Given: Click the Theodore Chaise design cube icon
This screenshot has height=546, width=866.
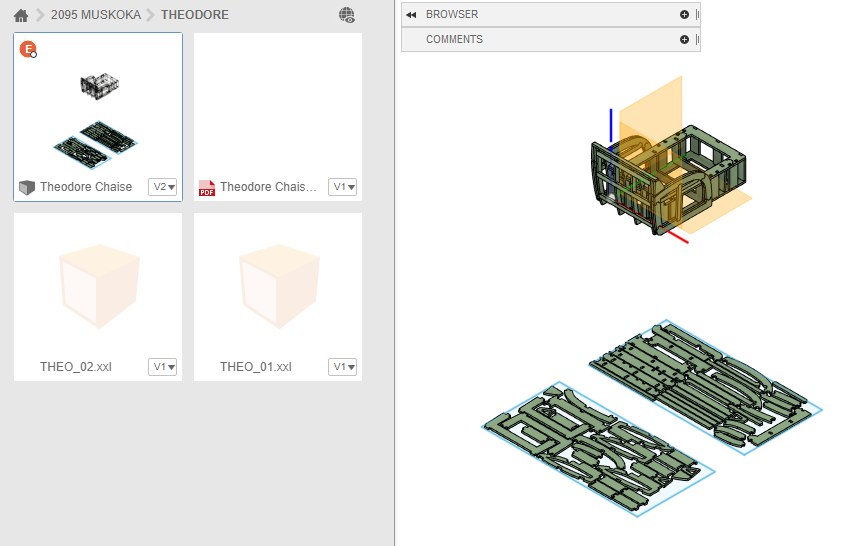Looking at the screenshot, I should pyautogui.click(x=27, y=188).
